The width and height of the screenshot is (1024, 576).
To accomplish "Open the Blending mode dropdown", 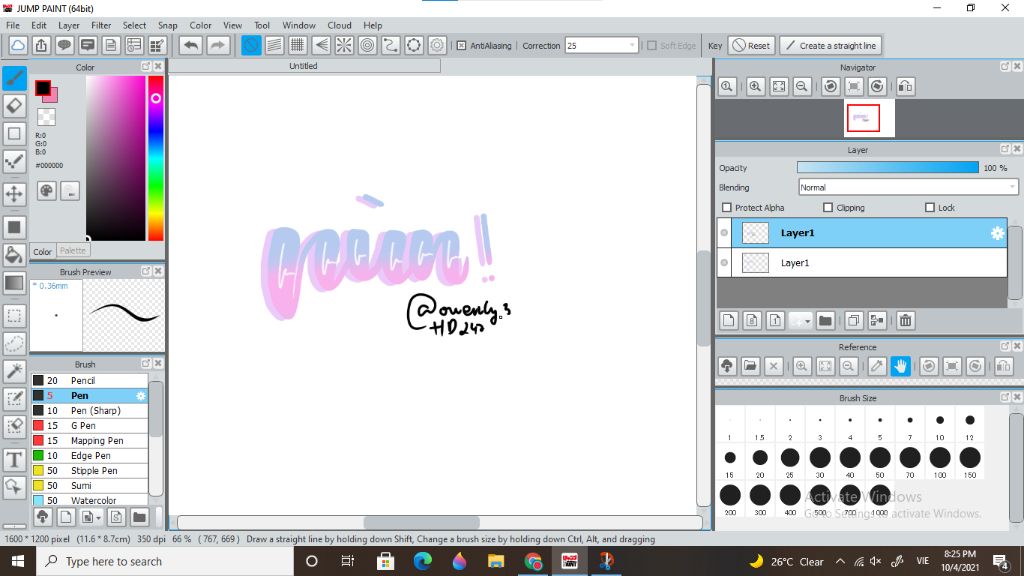I will coord(908,187).
